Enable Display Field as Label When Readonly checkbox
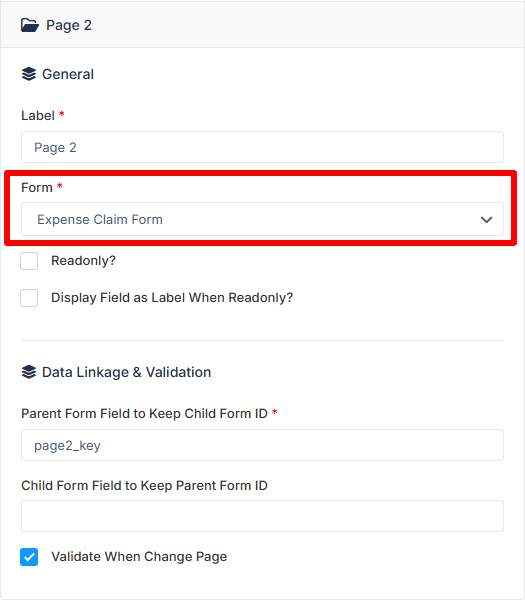 pyautogui.click(x=29, y=298)
